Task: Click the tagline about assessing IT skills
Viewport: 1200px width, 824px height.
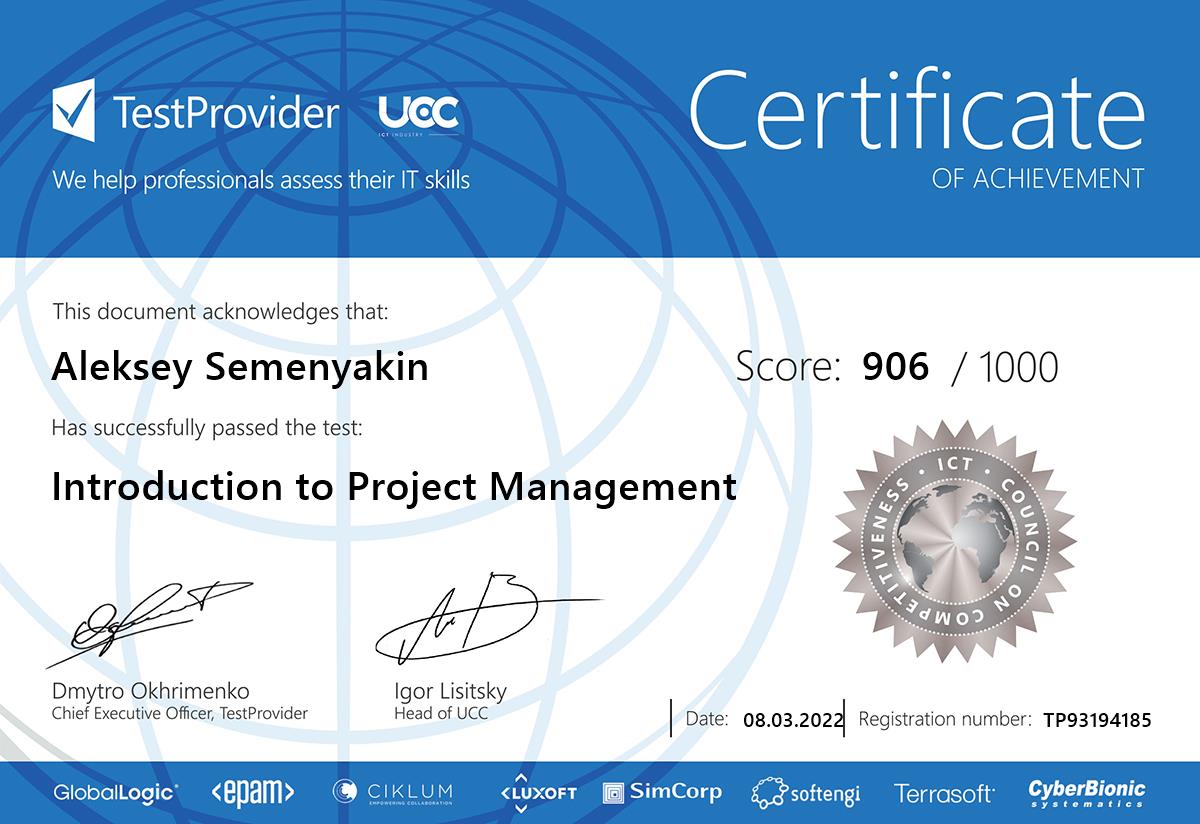Action: click(261, 180)
